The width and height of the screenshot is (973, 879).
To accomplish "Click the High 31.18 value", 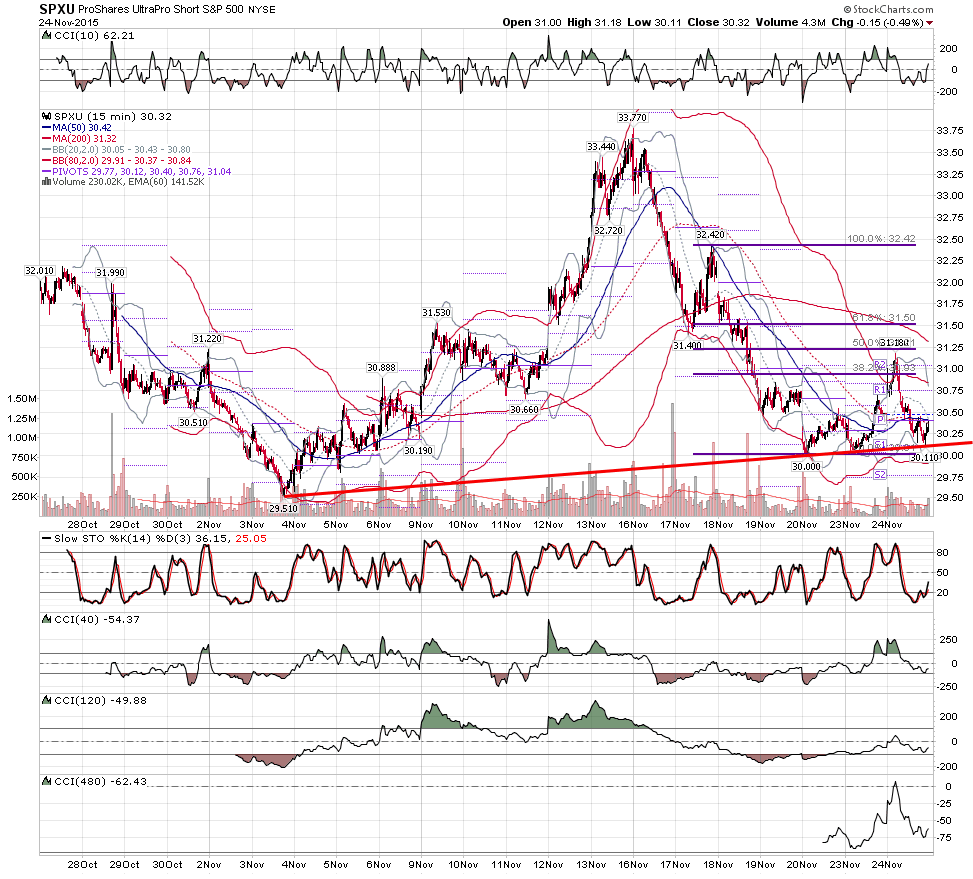I will click(594, 22).
